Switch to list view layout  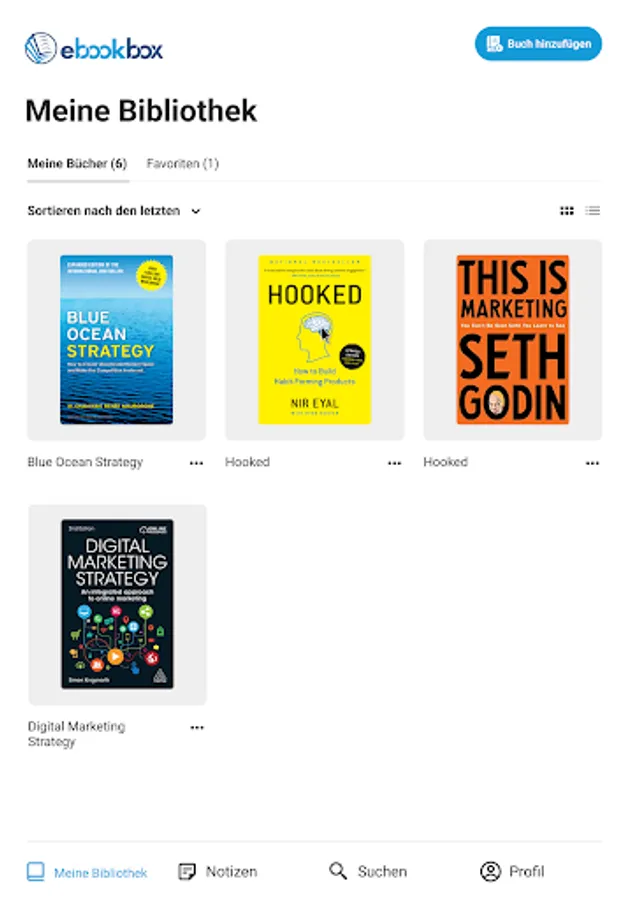(593, 211)
